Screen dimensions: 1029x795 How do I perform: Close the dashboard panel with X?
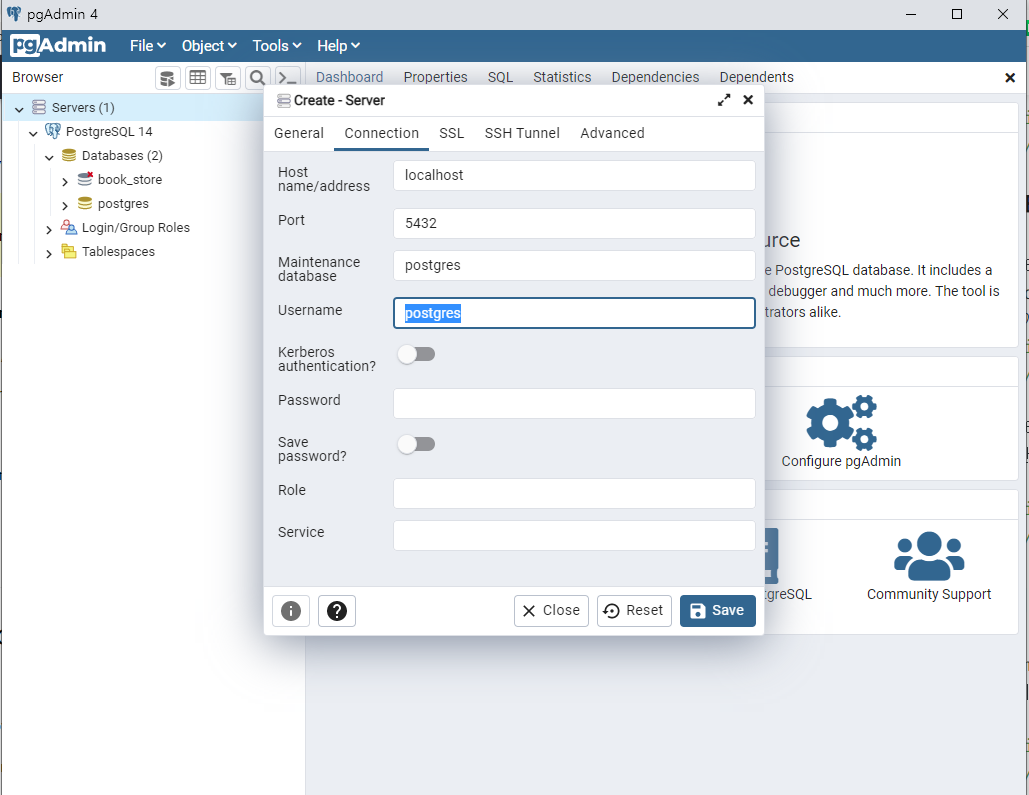(1010, 77)
